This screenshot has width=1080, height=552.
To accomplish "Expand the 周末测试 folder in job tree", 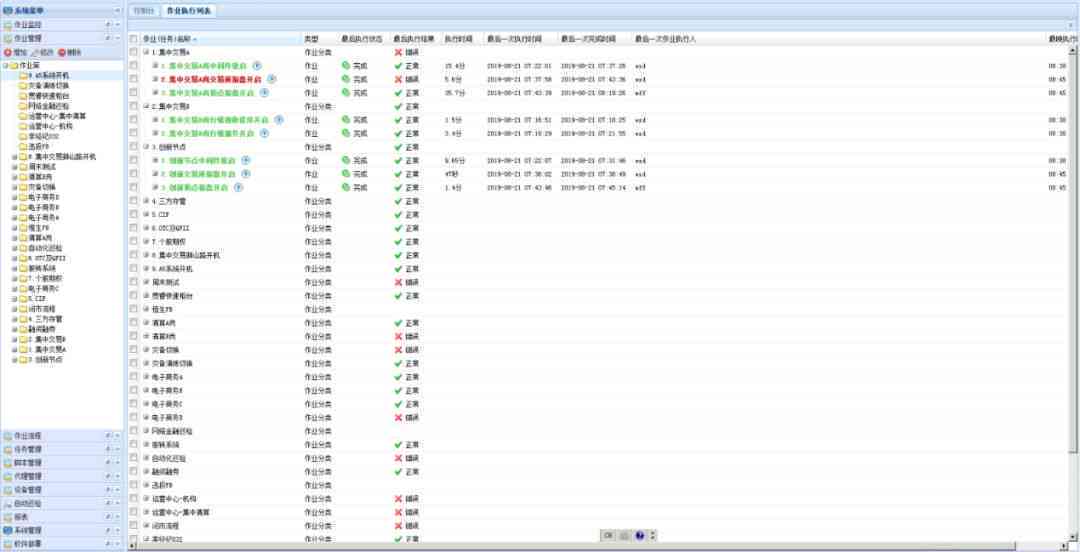I will (x=14, y=167).
